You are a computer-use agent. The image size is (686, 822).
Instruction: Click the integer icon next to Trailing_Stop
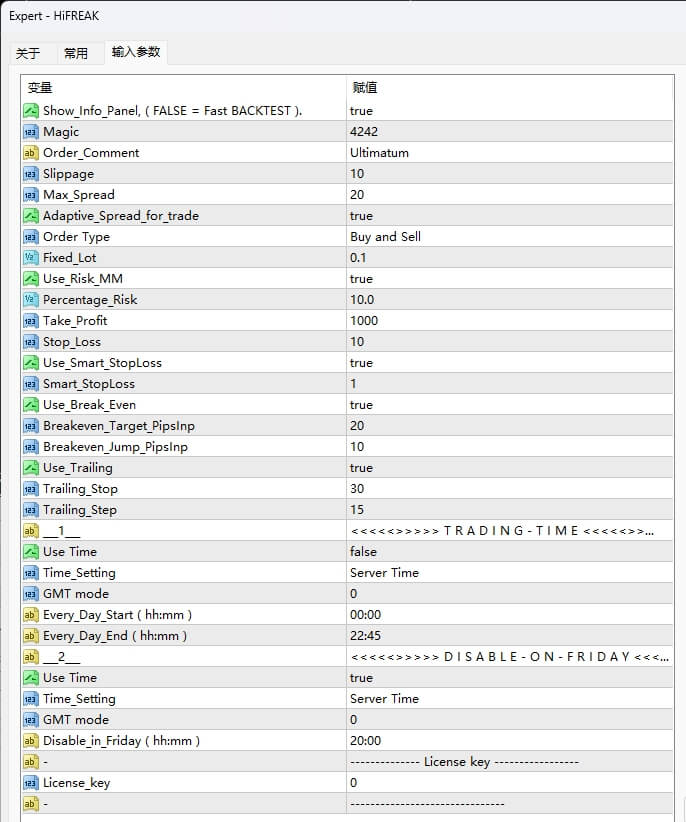point(31,489)
